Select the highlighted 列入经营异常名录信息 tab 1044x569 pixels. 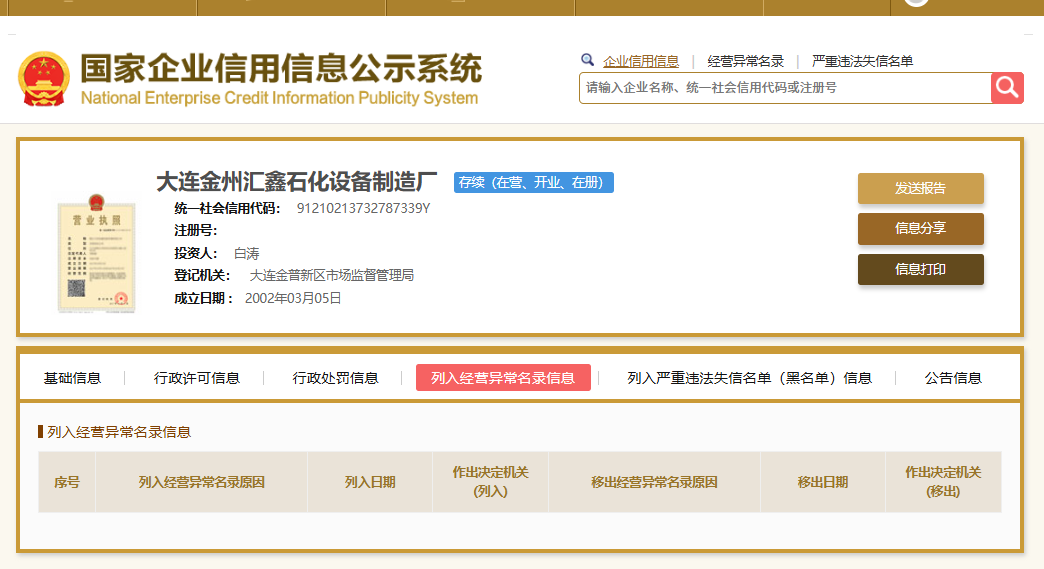pos(503,378)
